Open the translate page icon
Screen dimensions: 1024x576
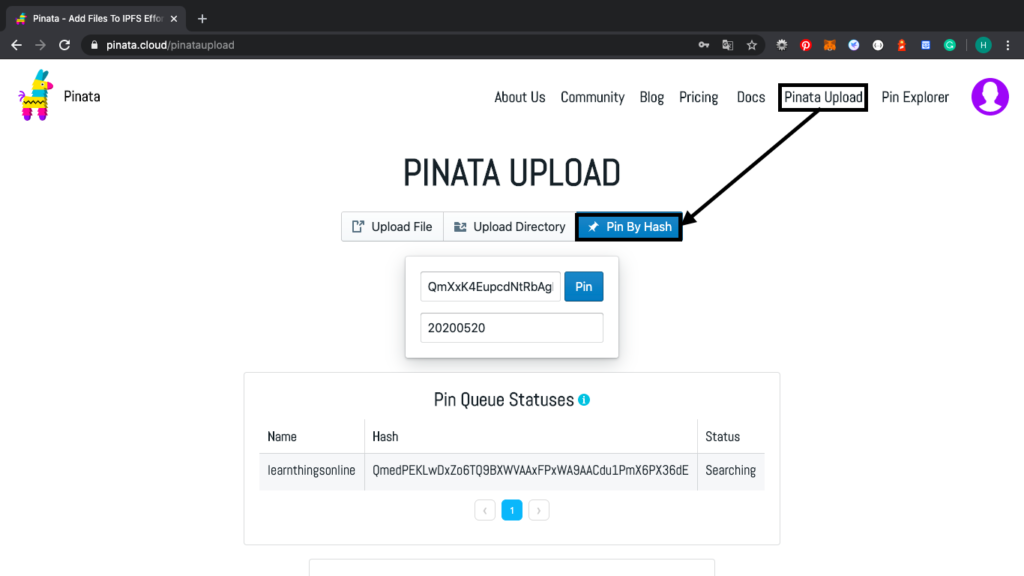[x=728, y=45]
